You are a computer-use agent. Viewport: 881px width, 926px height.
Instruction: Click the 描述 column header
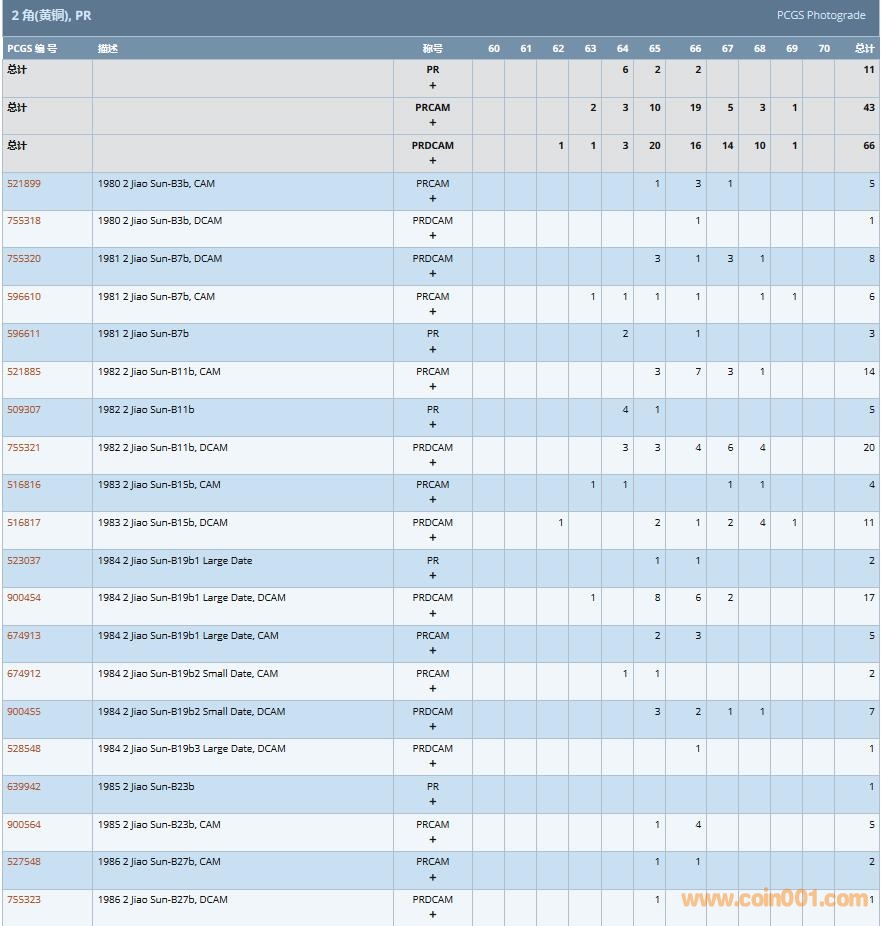108,49
